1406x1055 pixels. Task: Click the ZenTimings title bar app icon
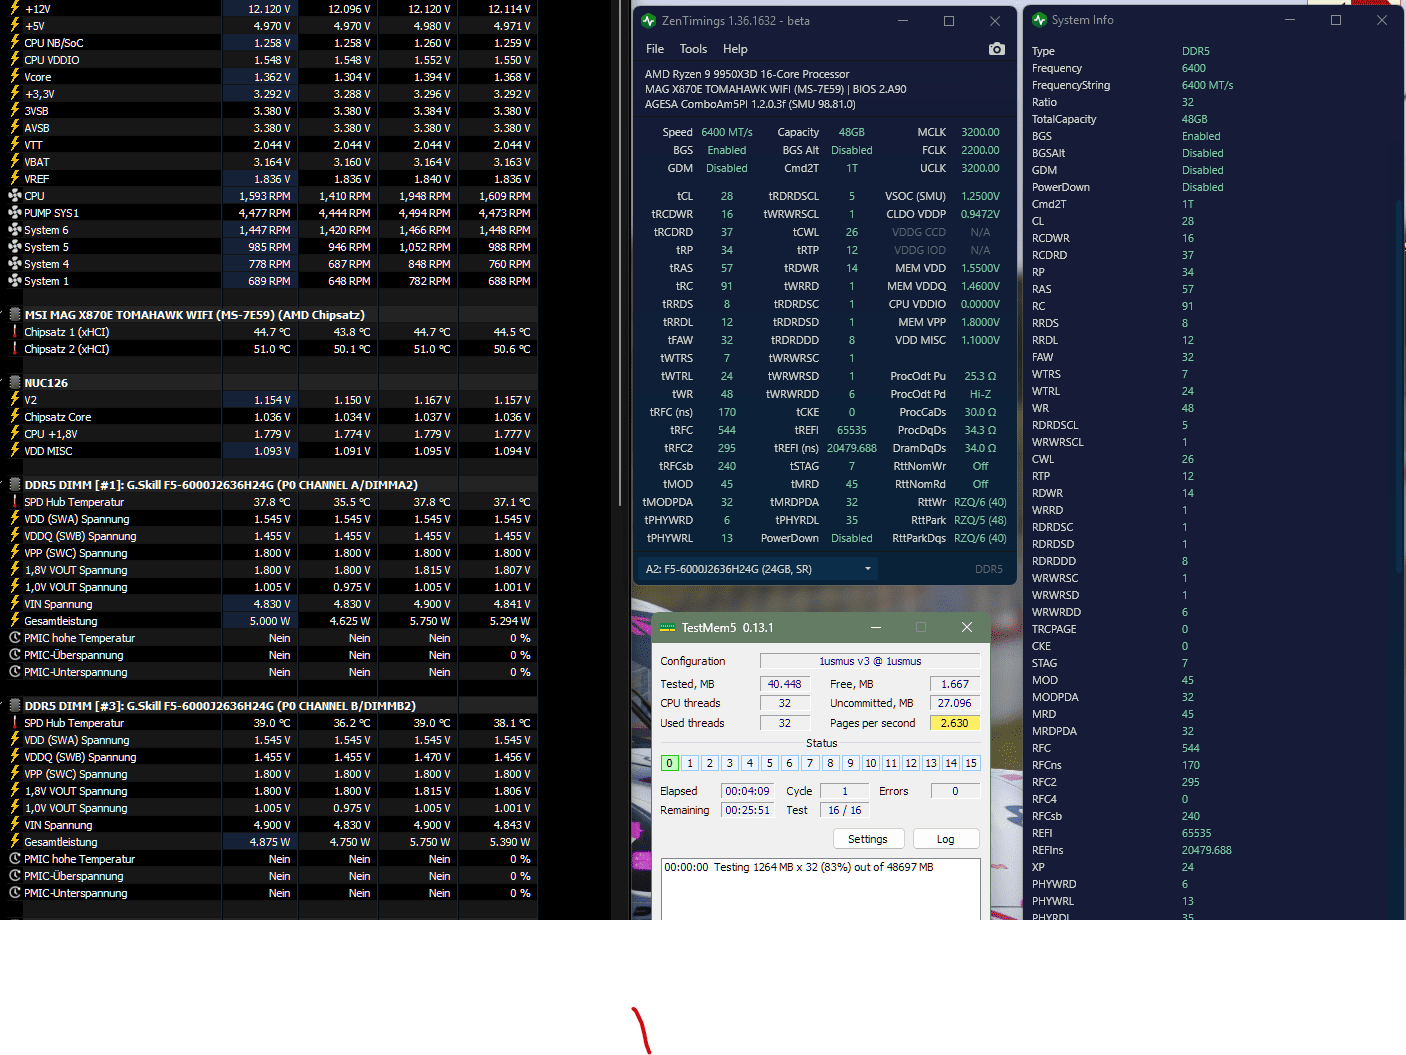pos(649,20)
